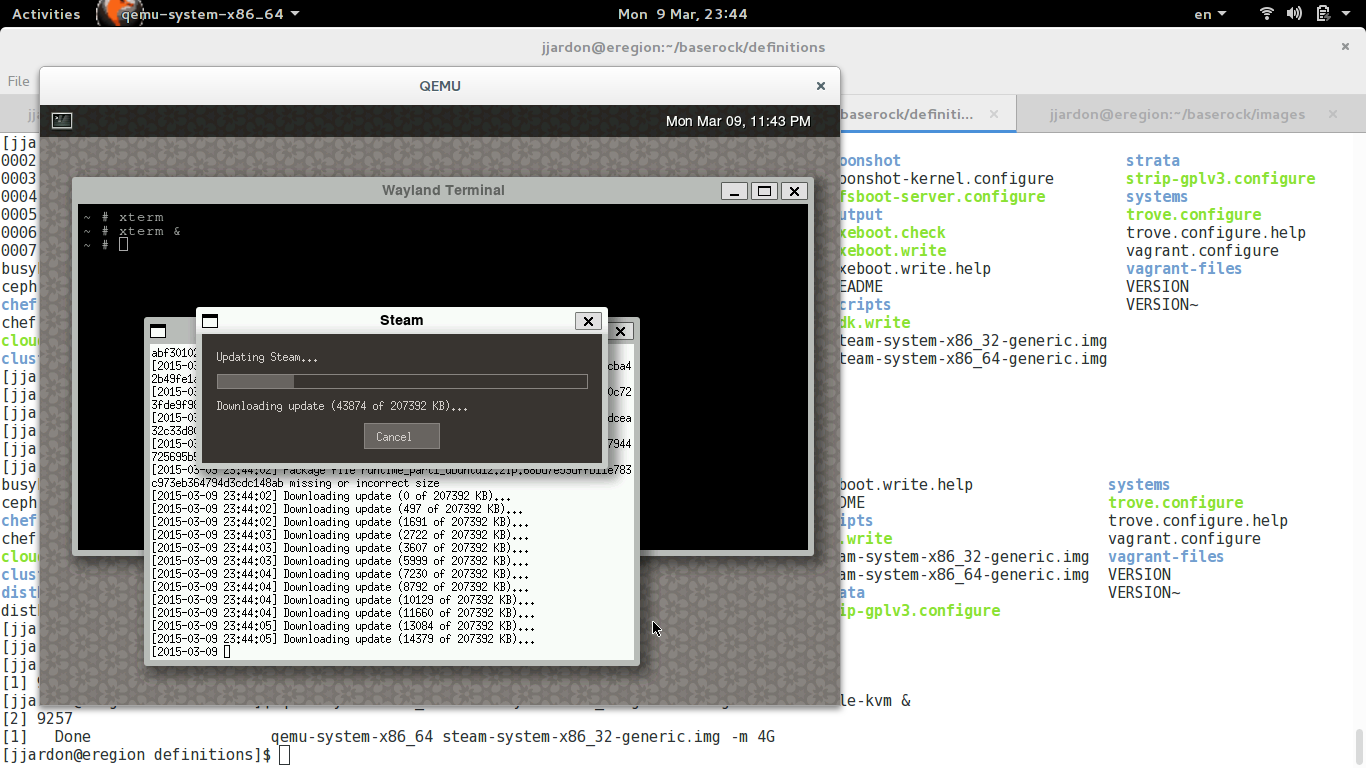Click the Steam window's title bar icon

tap(210, 321)
